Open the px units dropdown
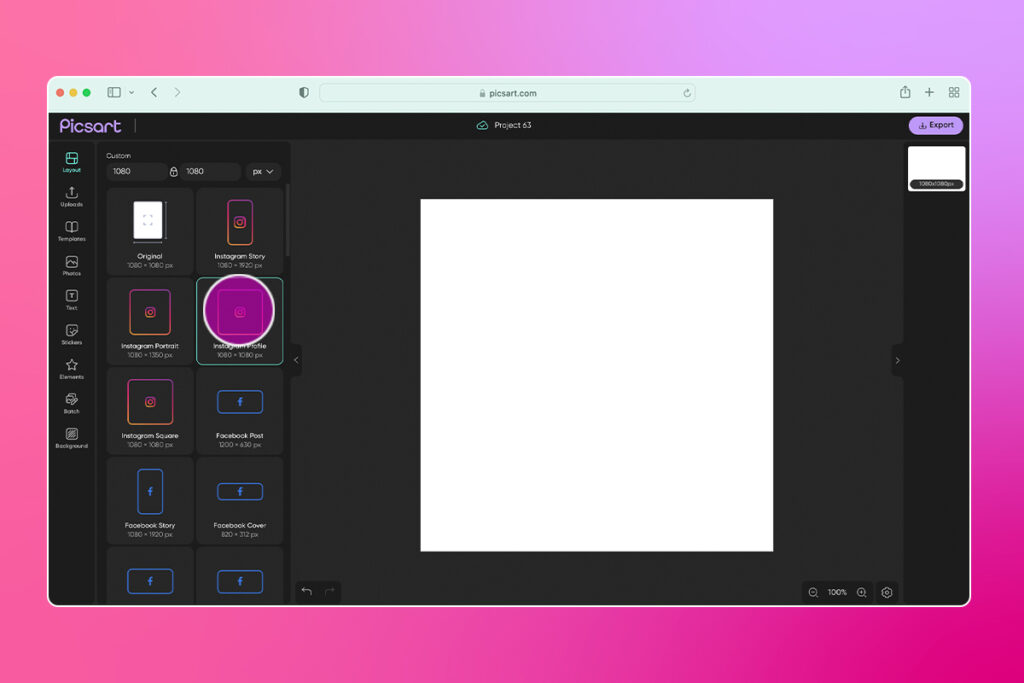This screenshot has width=1024, height=683. point(262,171)
